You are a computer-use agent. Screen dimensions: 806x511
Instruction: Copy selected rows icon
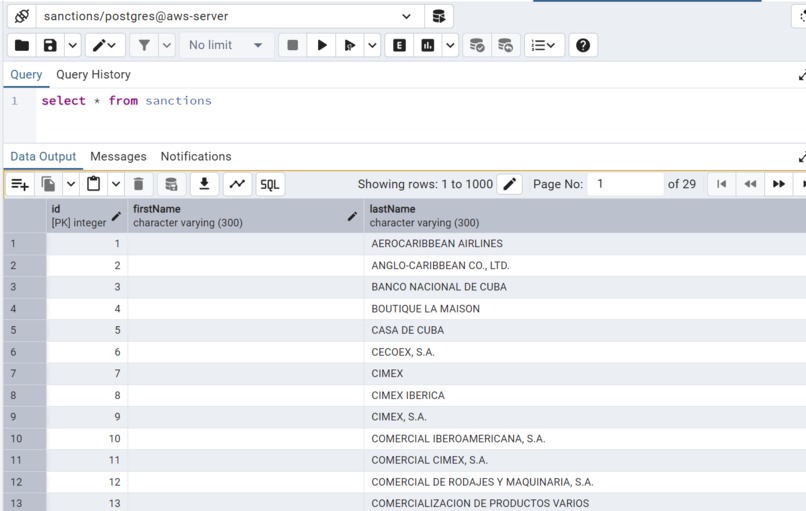[x=48, y=184]
